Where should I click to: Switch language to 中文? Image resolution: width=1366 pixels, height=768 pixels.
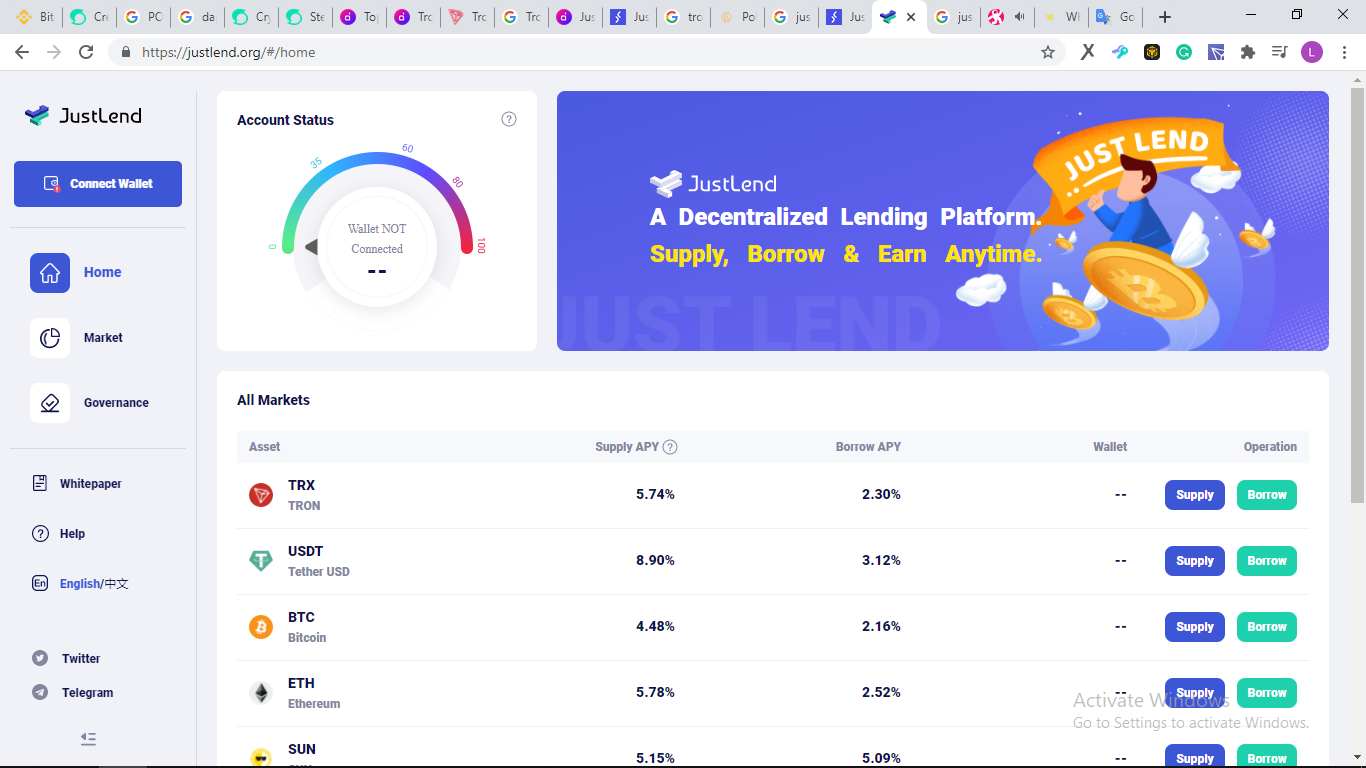[x=117, y=584]
